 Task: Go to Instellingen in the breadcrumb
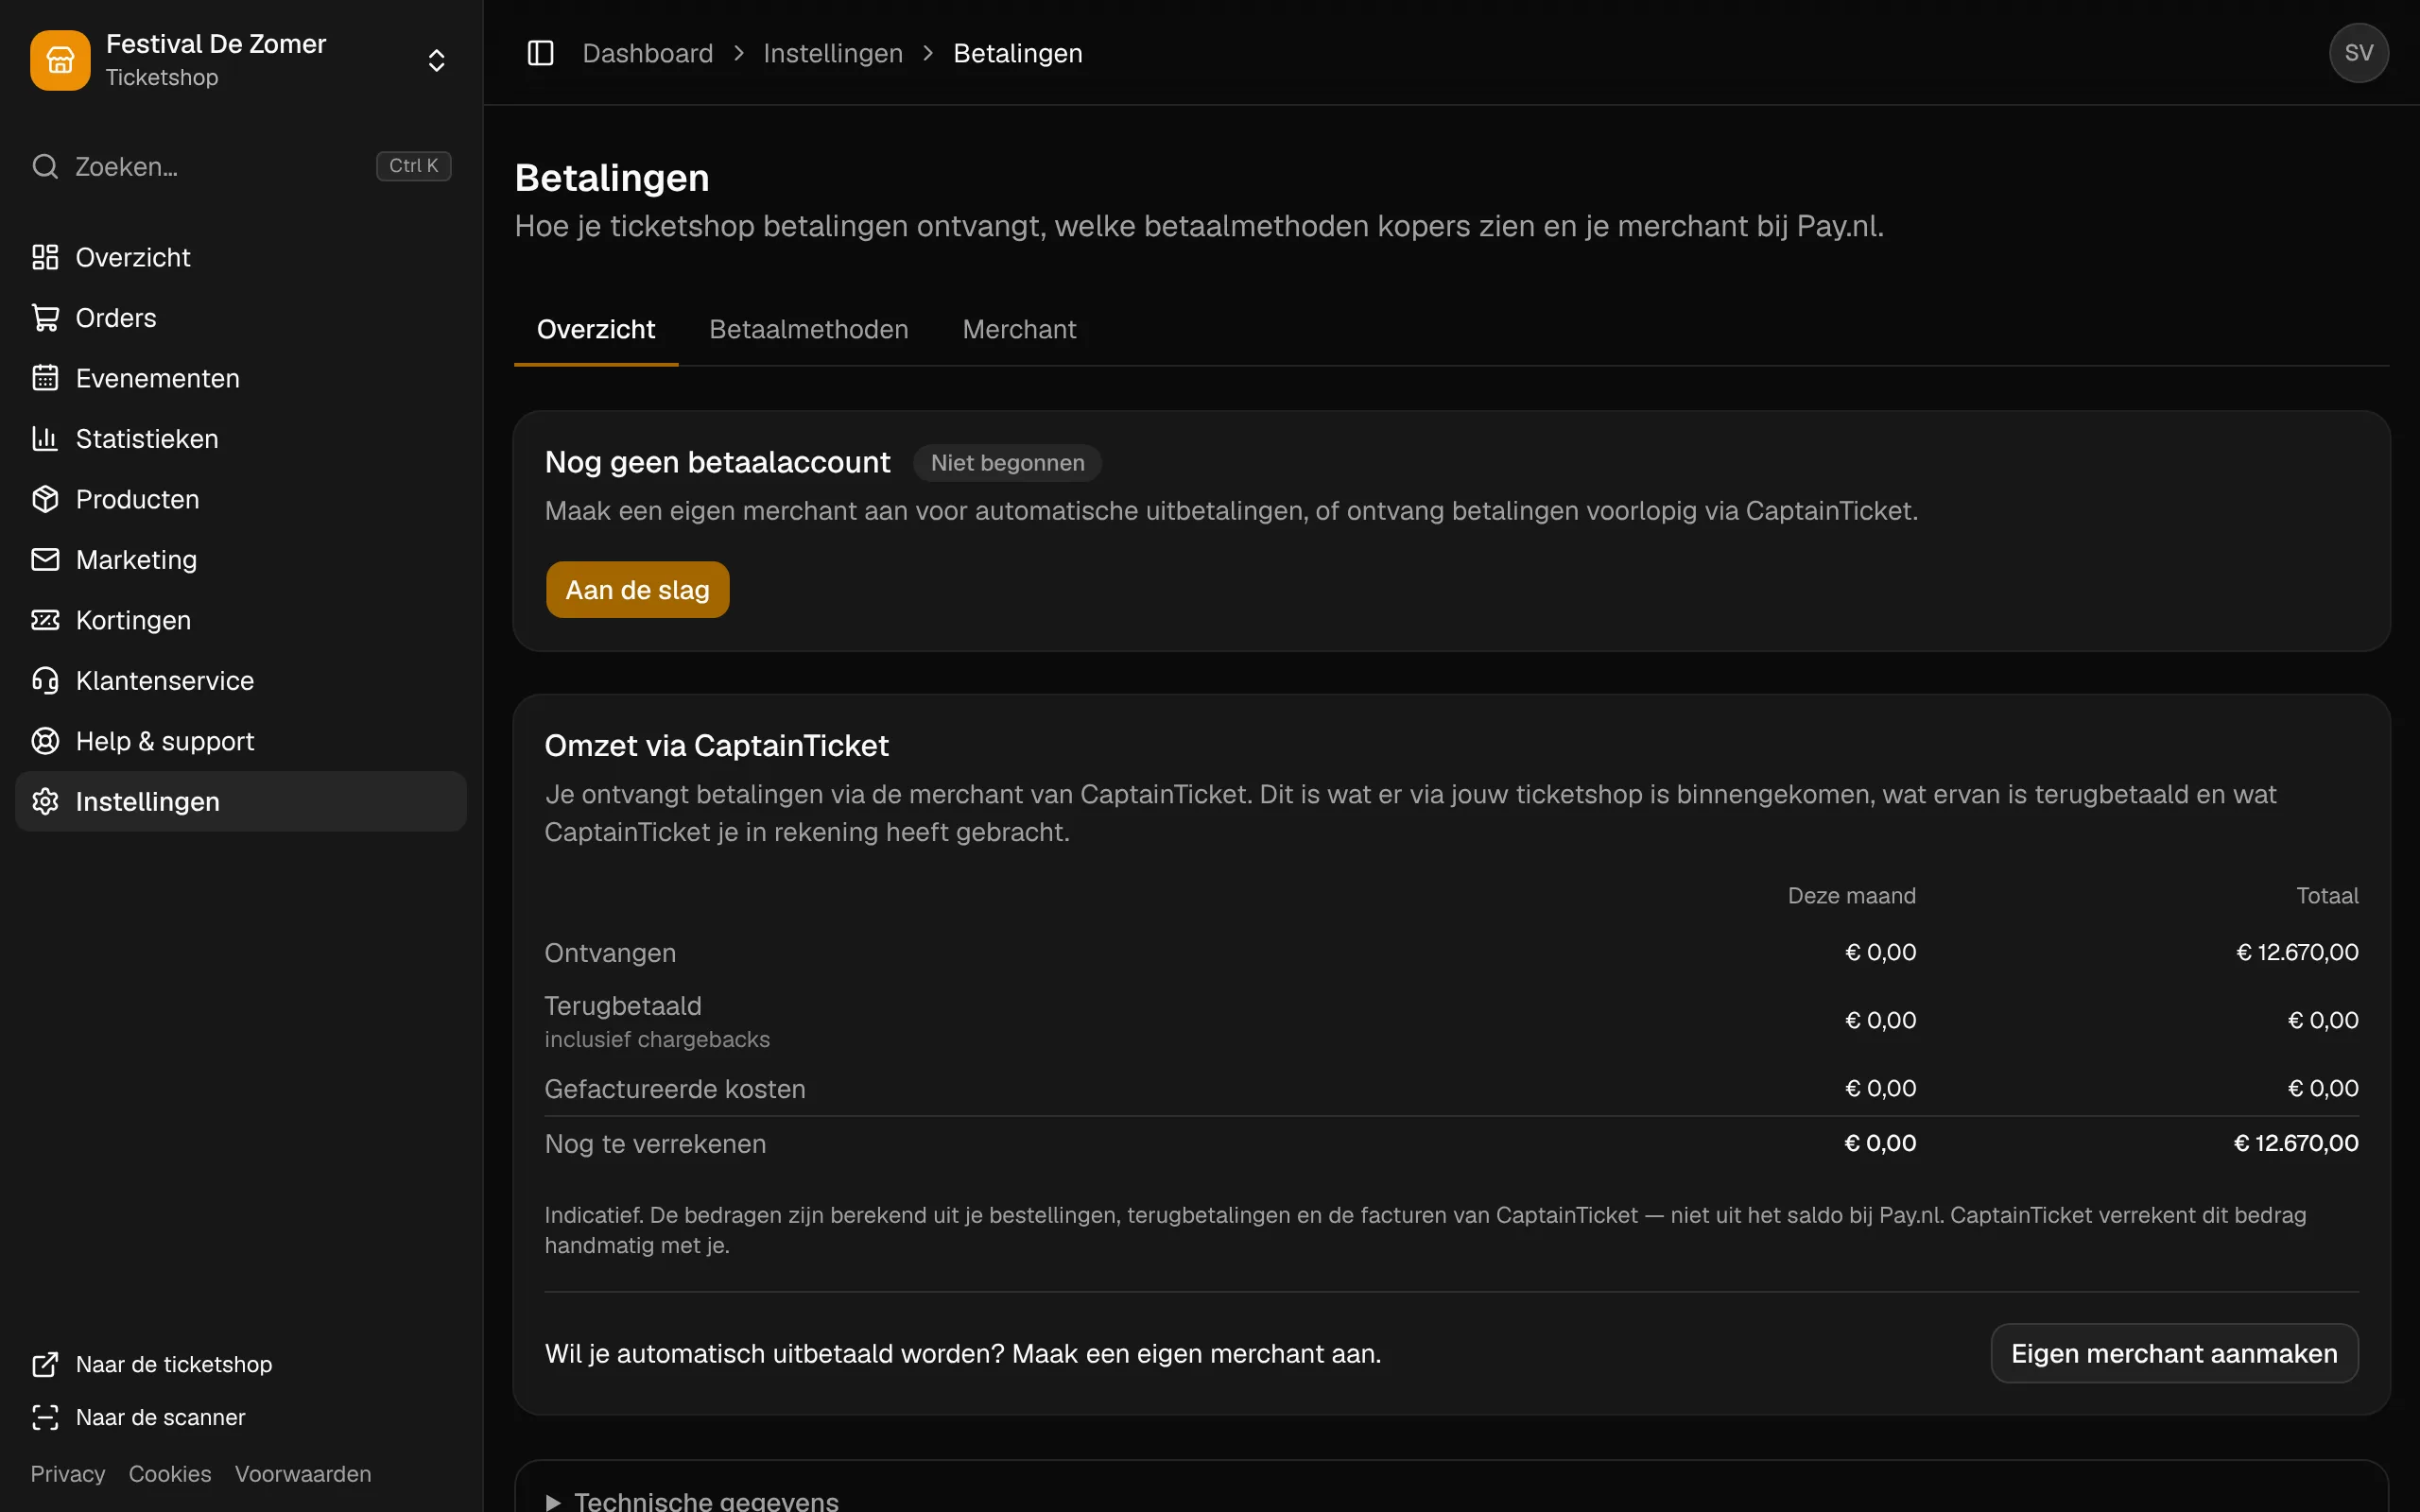pos(833,53)
